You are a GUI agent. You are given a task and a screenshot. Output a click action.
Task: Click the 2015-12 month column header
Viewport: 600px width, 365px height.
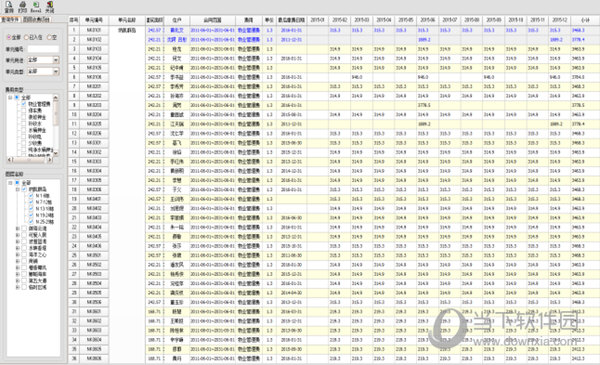point(559,20)
